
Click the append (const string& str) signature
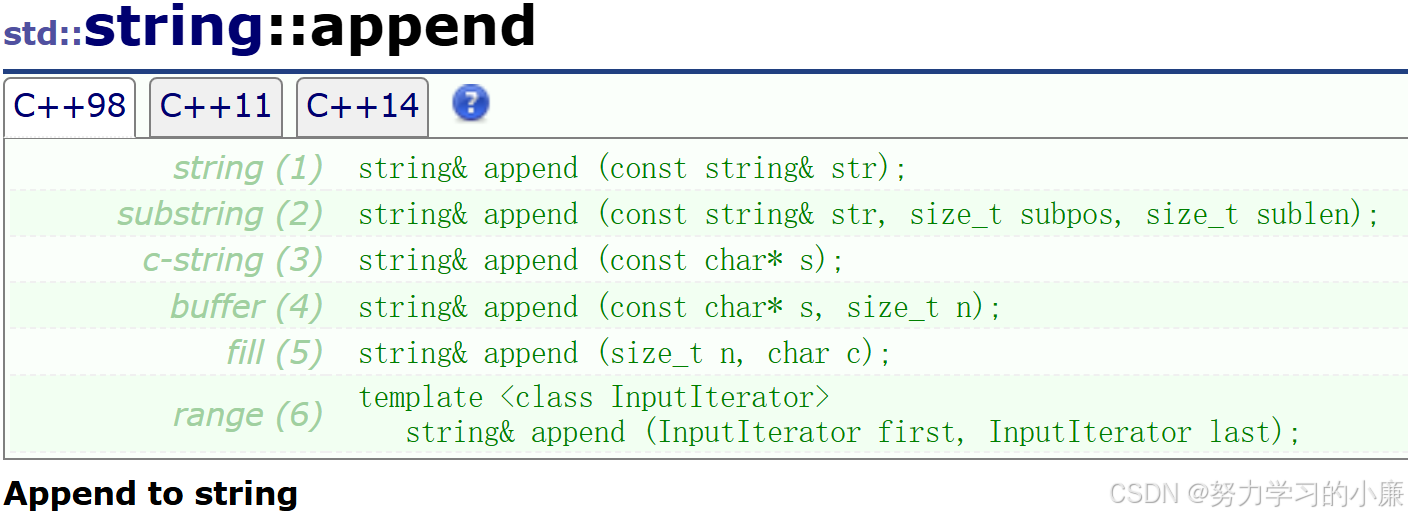[633, 168]
